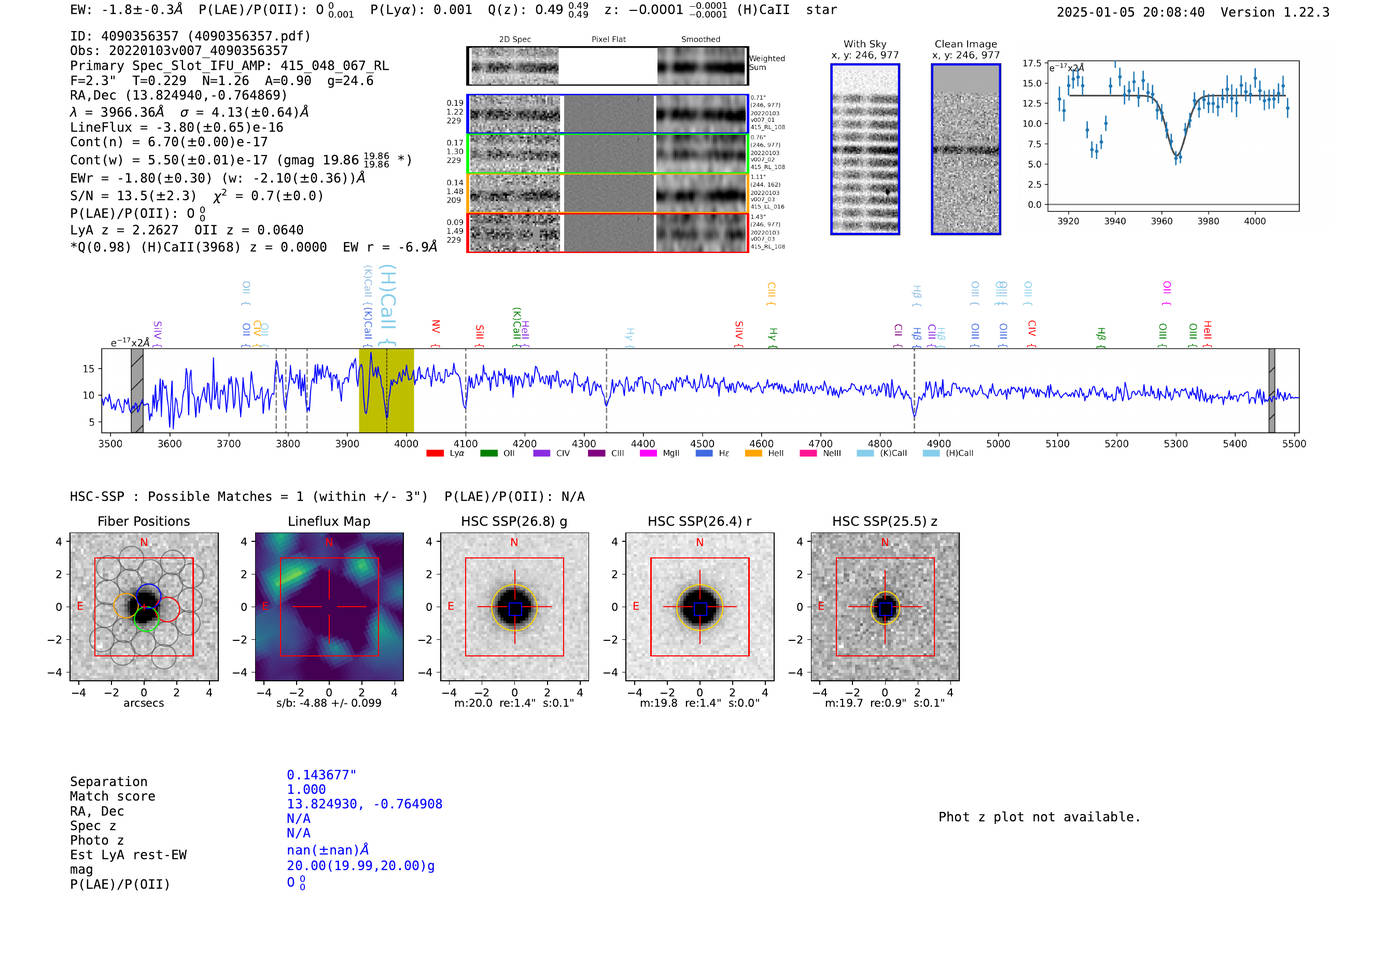Click the "Smoothed" column heading
Viewport: 1400px width, 953px height.
[700, 39]
